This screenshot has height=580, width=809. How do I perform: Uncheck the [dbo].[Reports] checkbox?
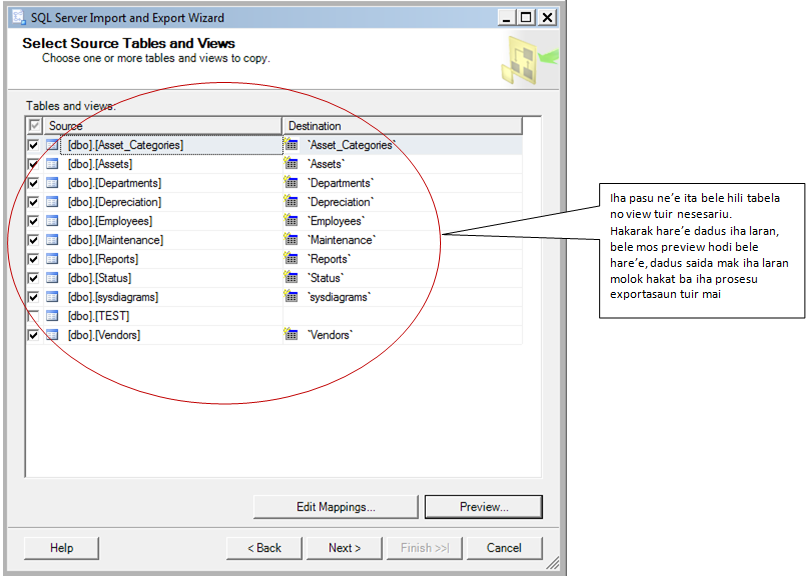[34, 259]
